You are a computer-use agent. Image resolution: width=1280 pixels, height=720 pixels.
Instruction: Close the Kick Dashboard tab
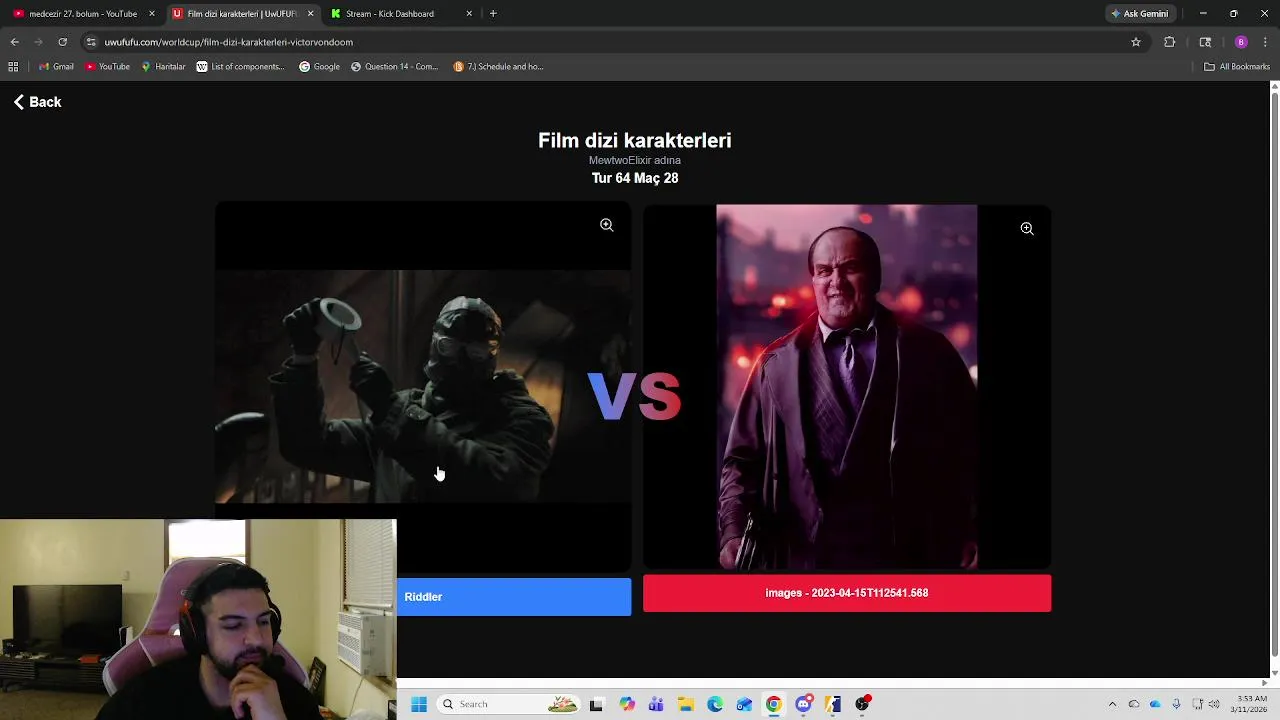point(469,14)
